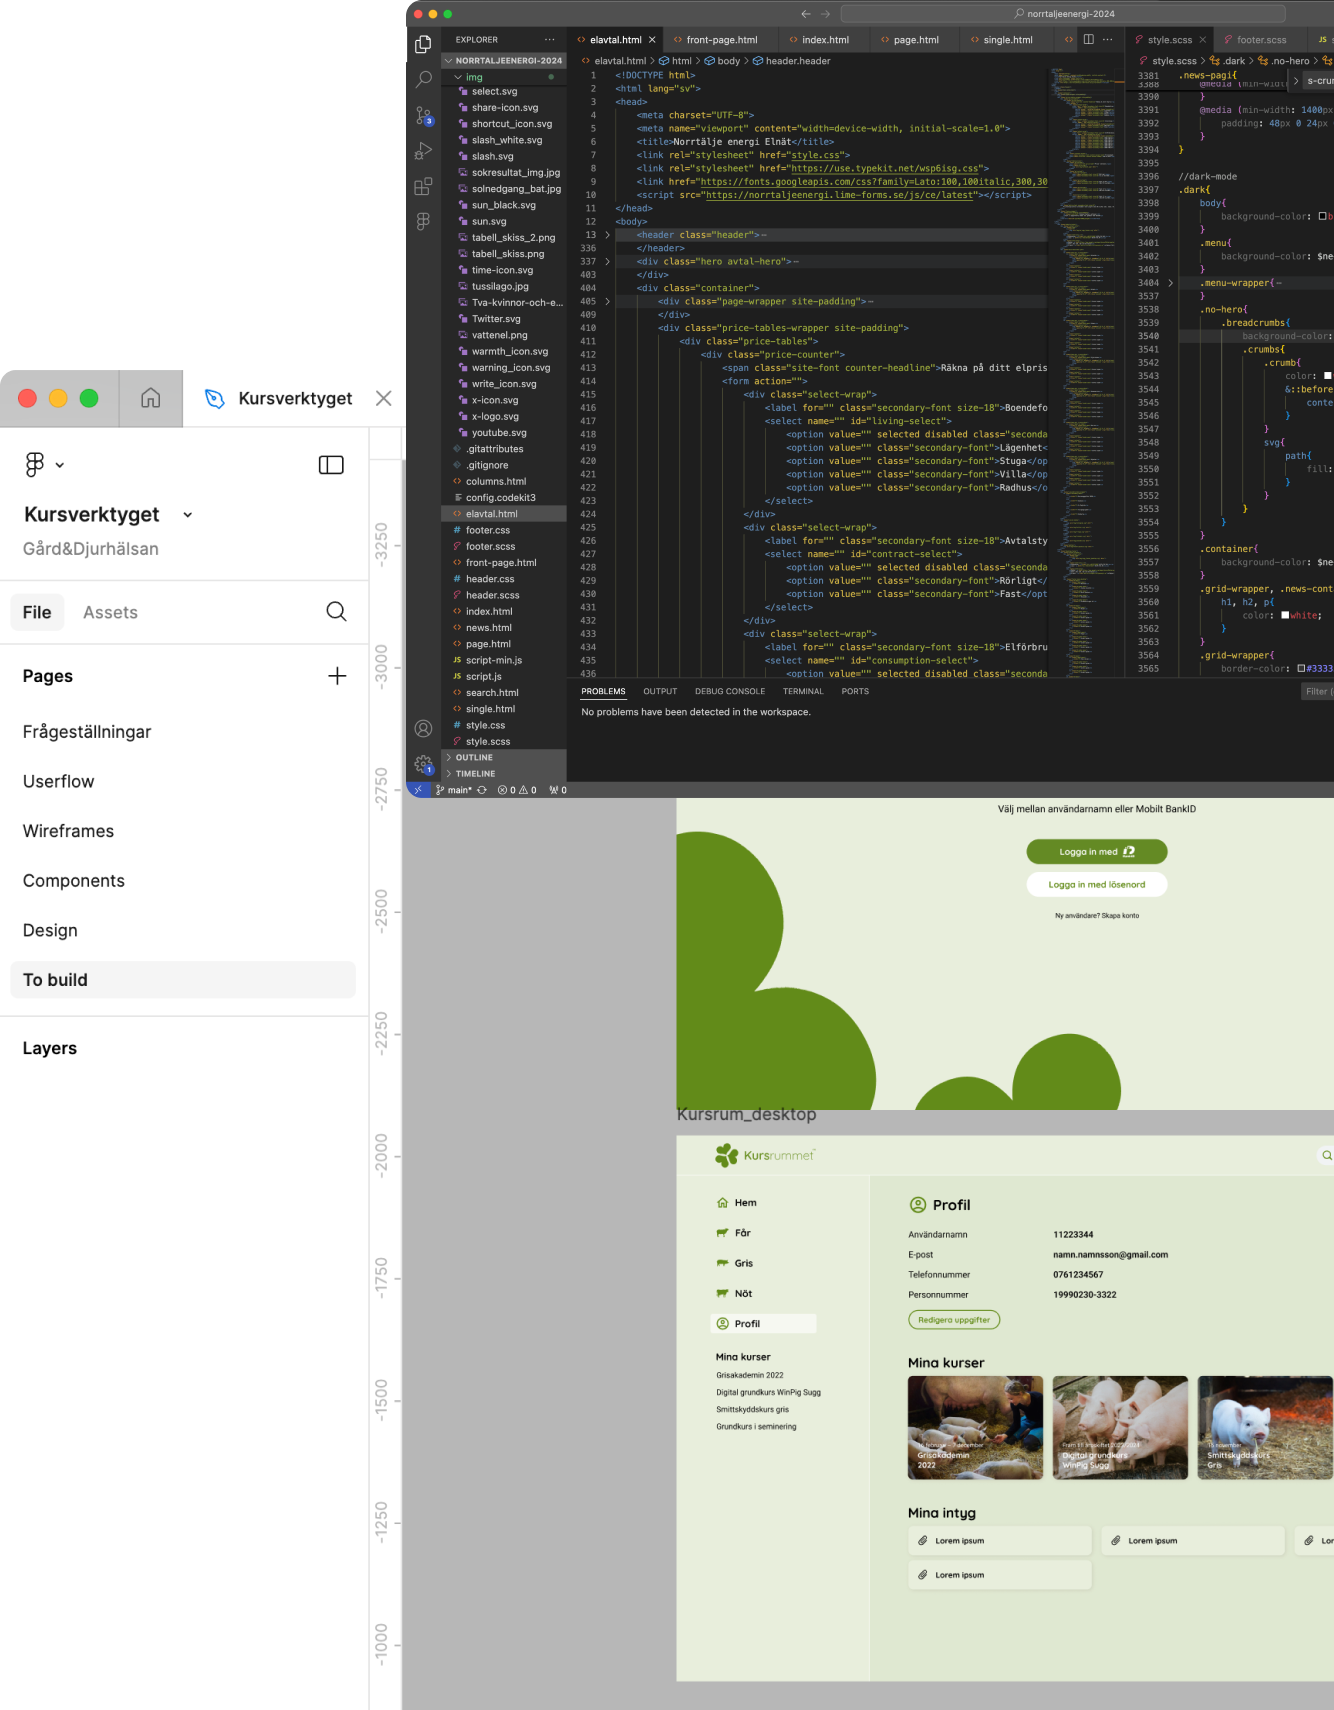The height and width of the screenshot is (1710, 1334).
Task: Click the Logga in med lösenord button
Action: (1097, 884)
